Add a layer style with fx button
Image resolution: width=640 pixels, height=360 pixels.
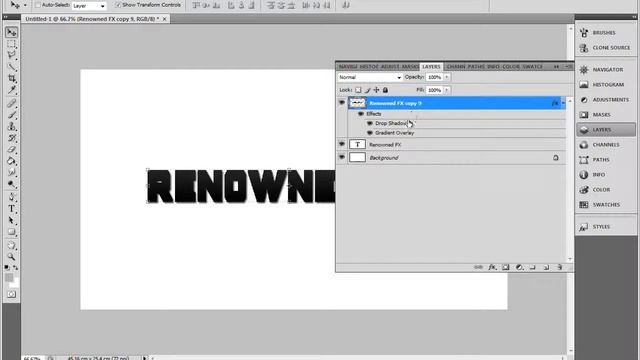point(492,267)
